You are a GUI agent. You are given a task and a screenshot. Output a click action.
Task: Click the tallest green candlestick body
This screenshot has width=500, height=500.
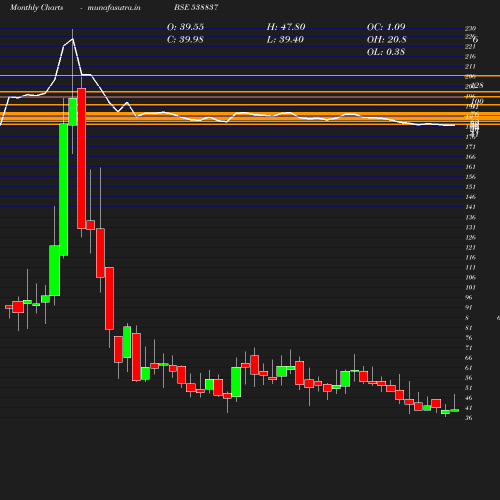click(64, 190)
